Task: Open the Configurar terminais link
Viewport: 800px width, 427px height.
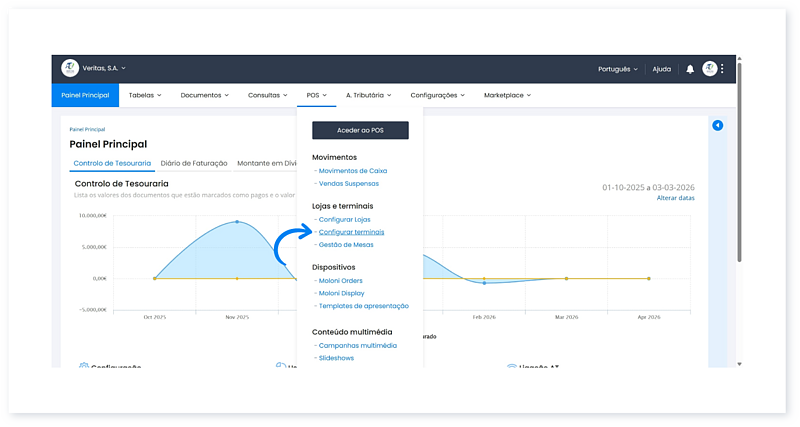Action: click(351, 232)
